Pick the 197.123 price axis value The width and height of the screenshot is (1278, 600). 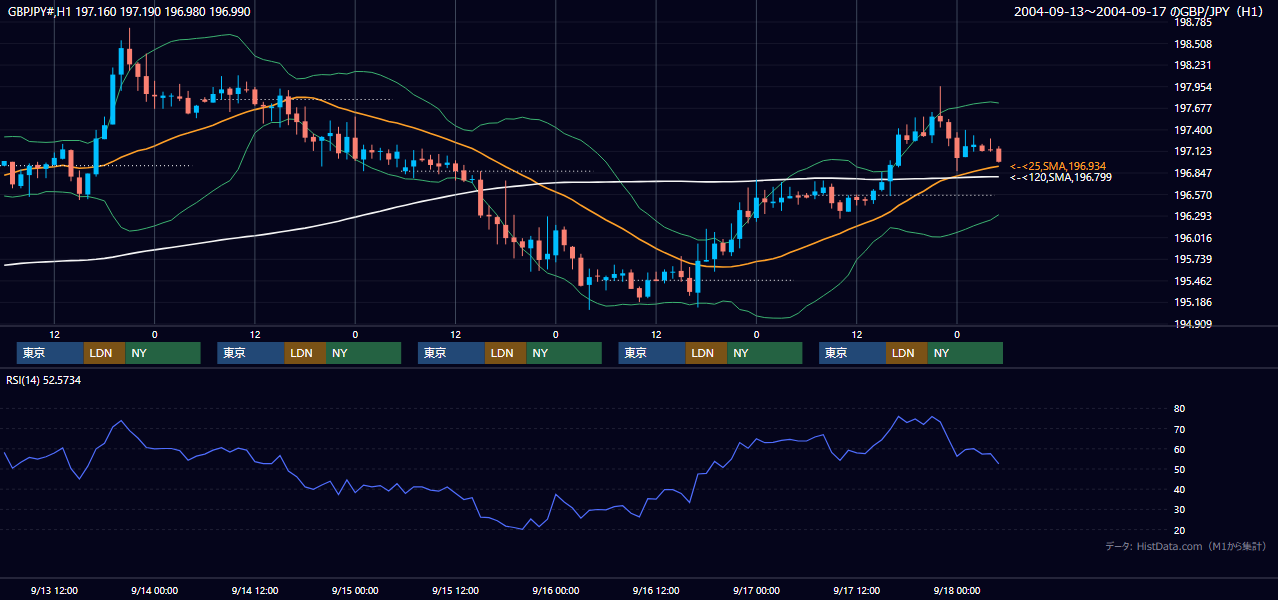coord(1193,151)
